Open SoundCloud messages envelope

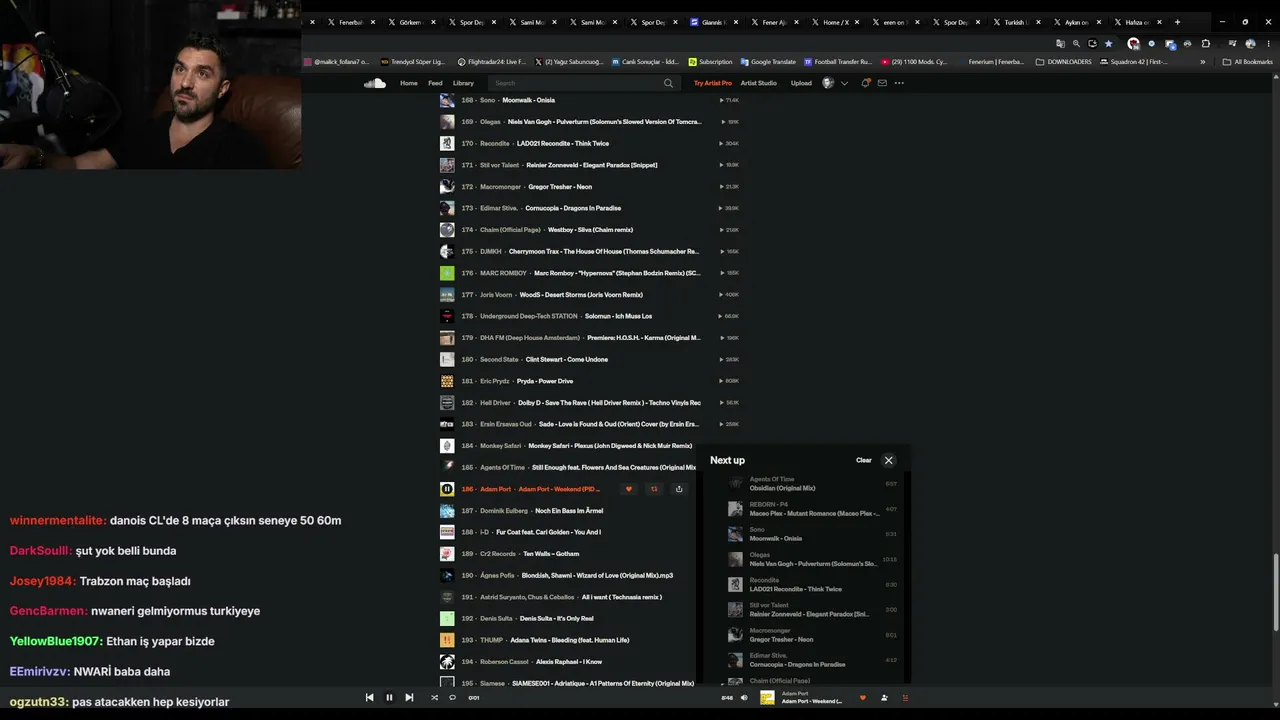[882, 83]
